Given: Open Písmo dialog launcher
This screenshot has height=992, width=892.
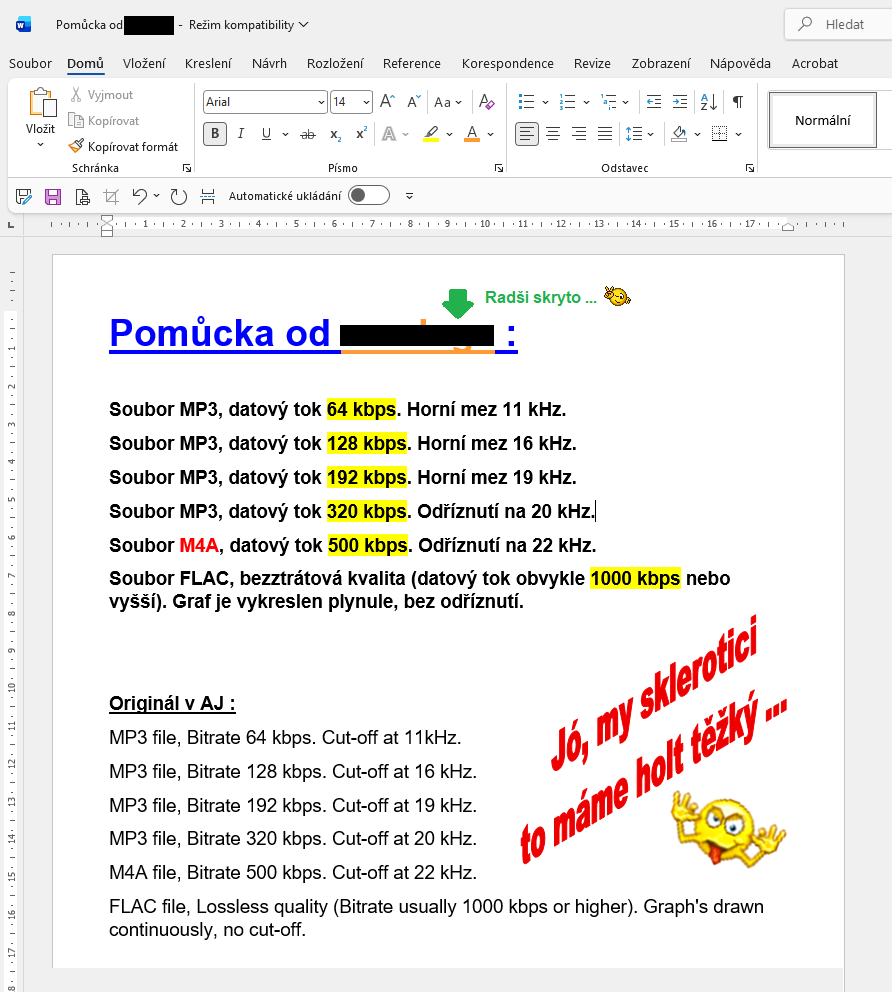Looking at the screenshot, I should (499, 168).
